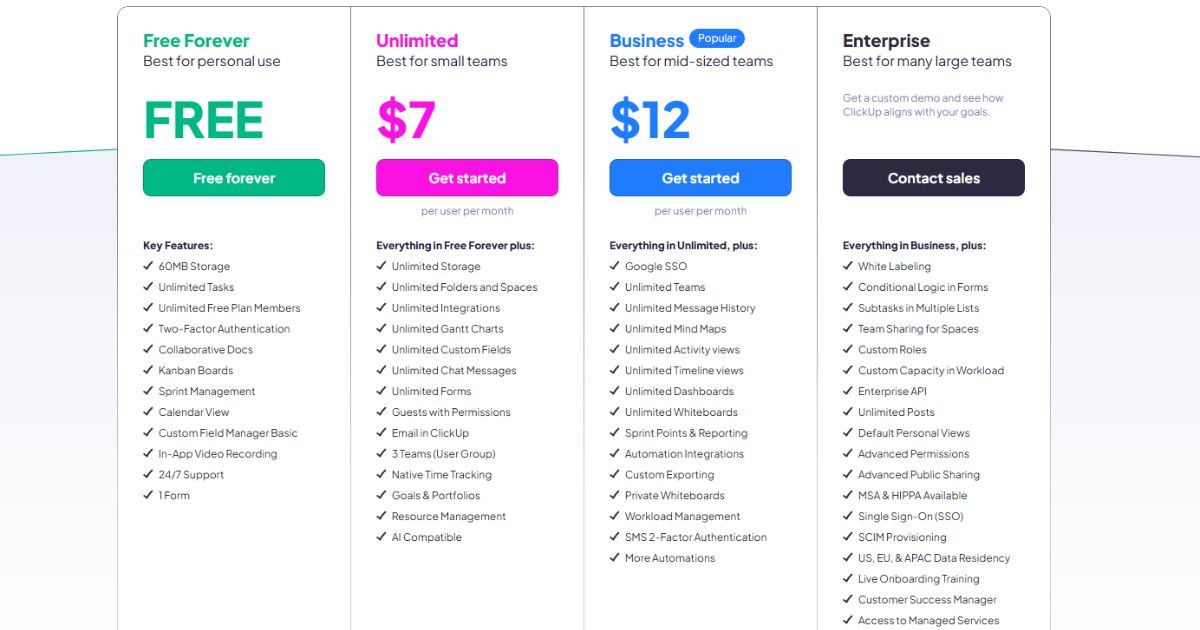Click the Single Sign-On (SSO) feature text
The image size is (1200, 630).
point(910,516)
